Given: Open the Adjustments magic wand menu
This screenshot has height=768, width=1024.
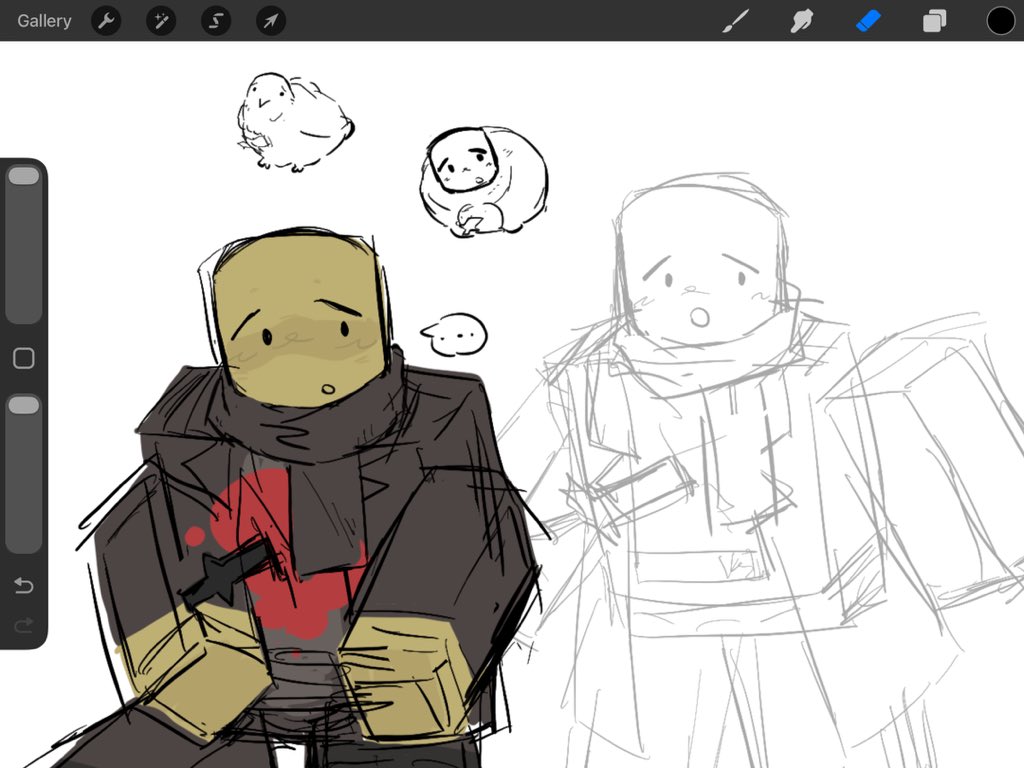Looking at the screenshot, I should [x=161, y=21].
